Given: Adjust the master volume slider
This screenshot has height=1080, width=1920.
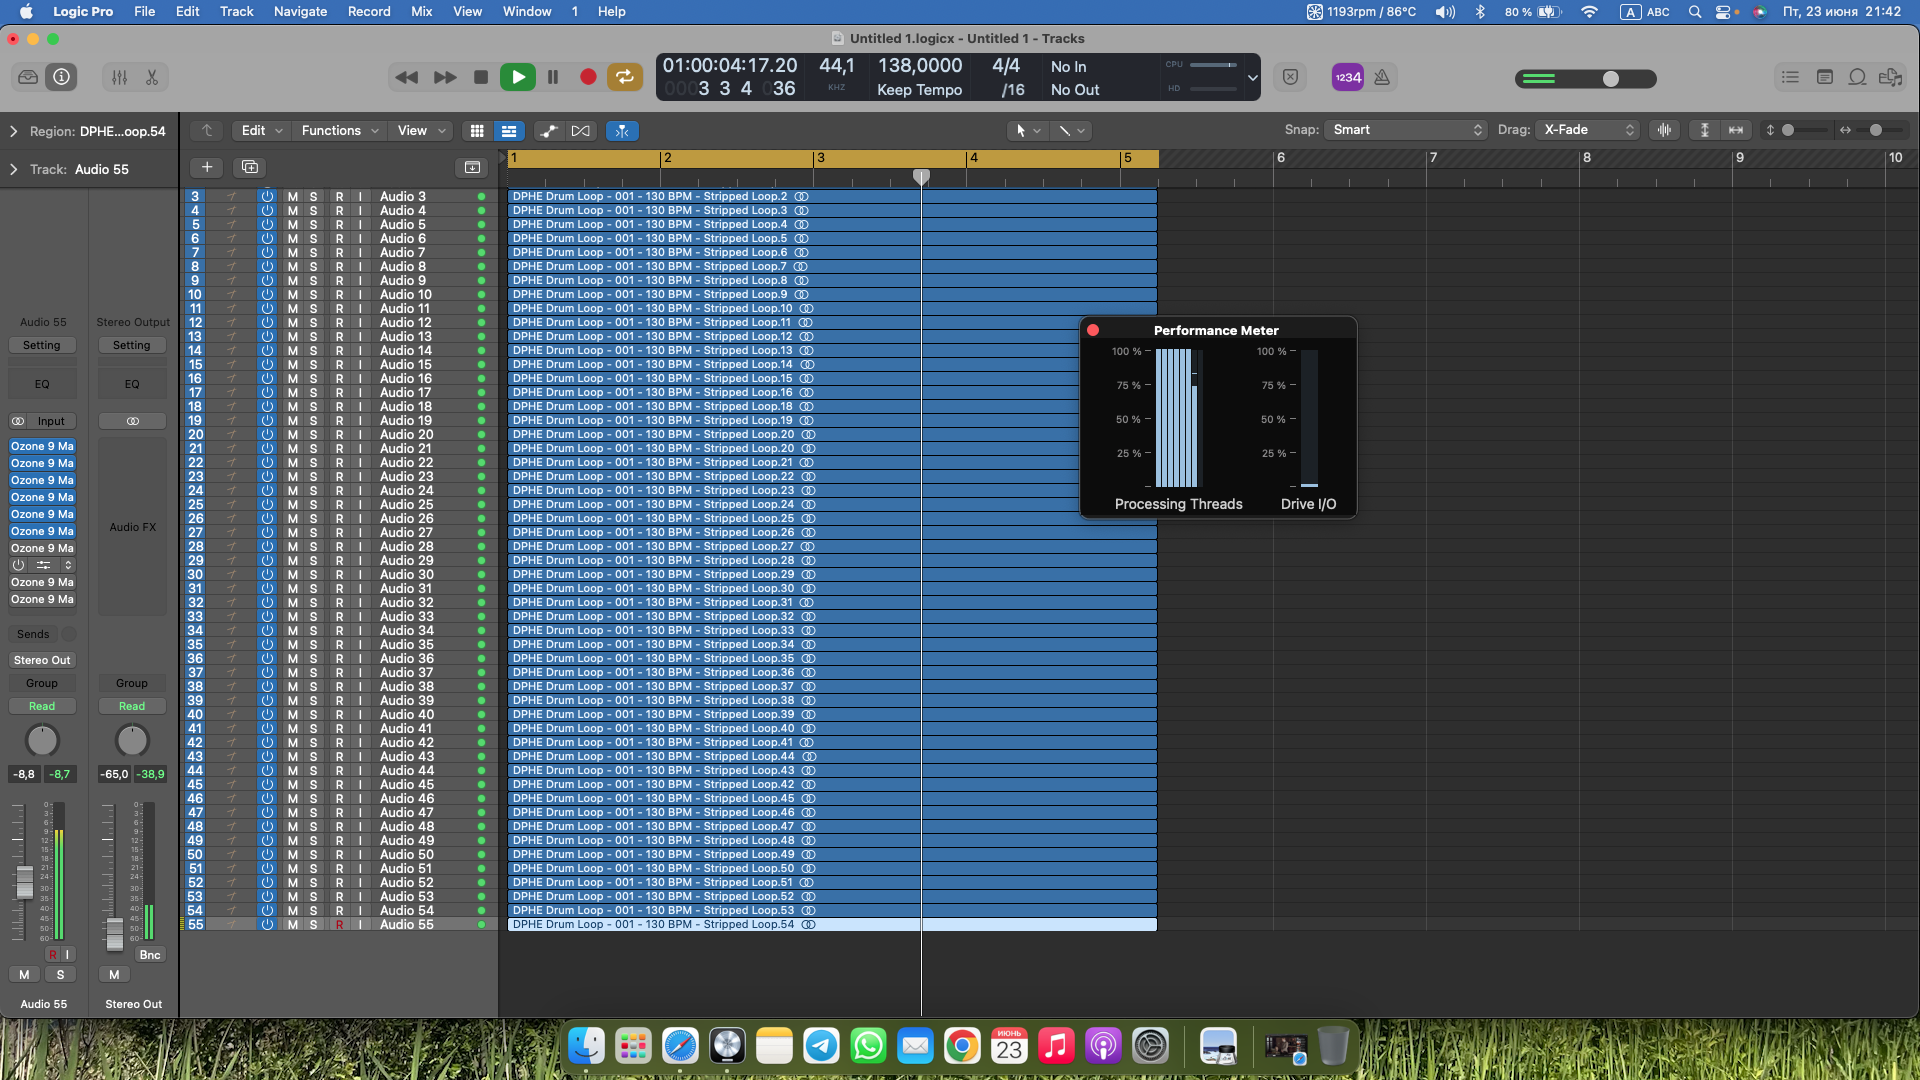Looking at the screenshot, I should point(1610,78).
